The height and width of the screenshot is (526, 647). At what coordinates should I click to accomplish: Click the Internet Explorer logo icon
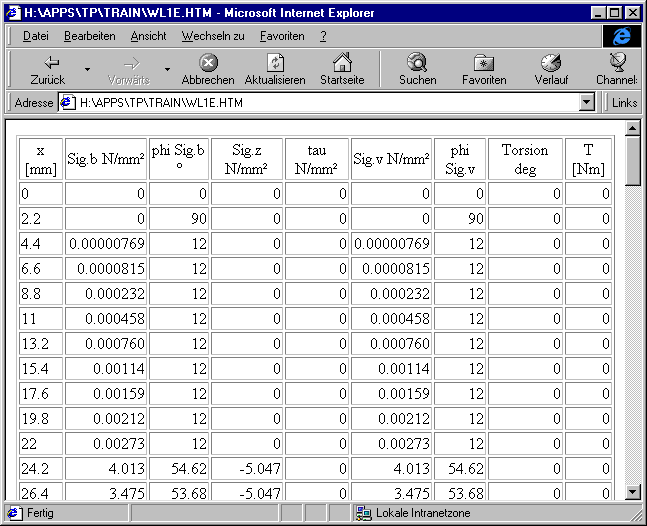(621, 36)
